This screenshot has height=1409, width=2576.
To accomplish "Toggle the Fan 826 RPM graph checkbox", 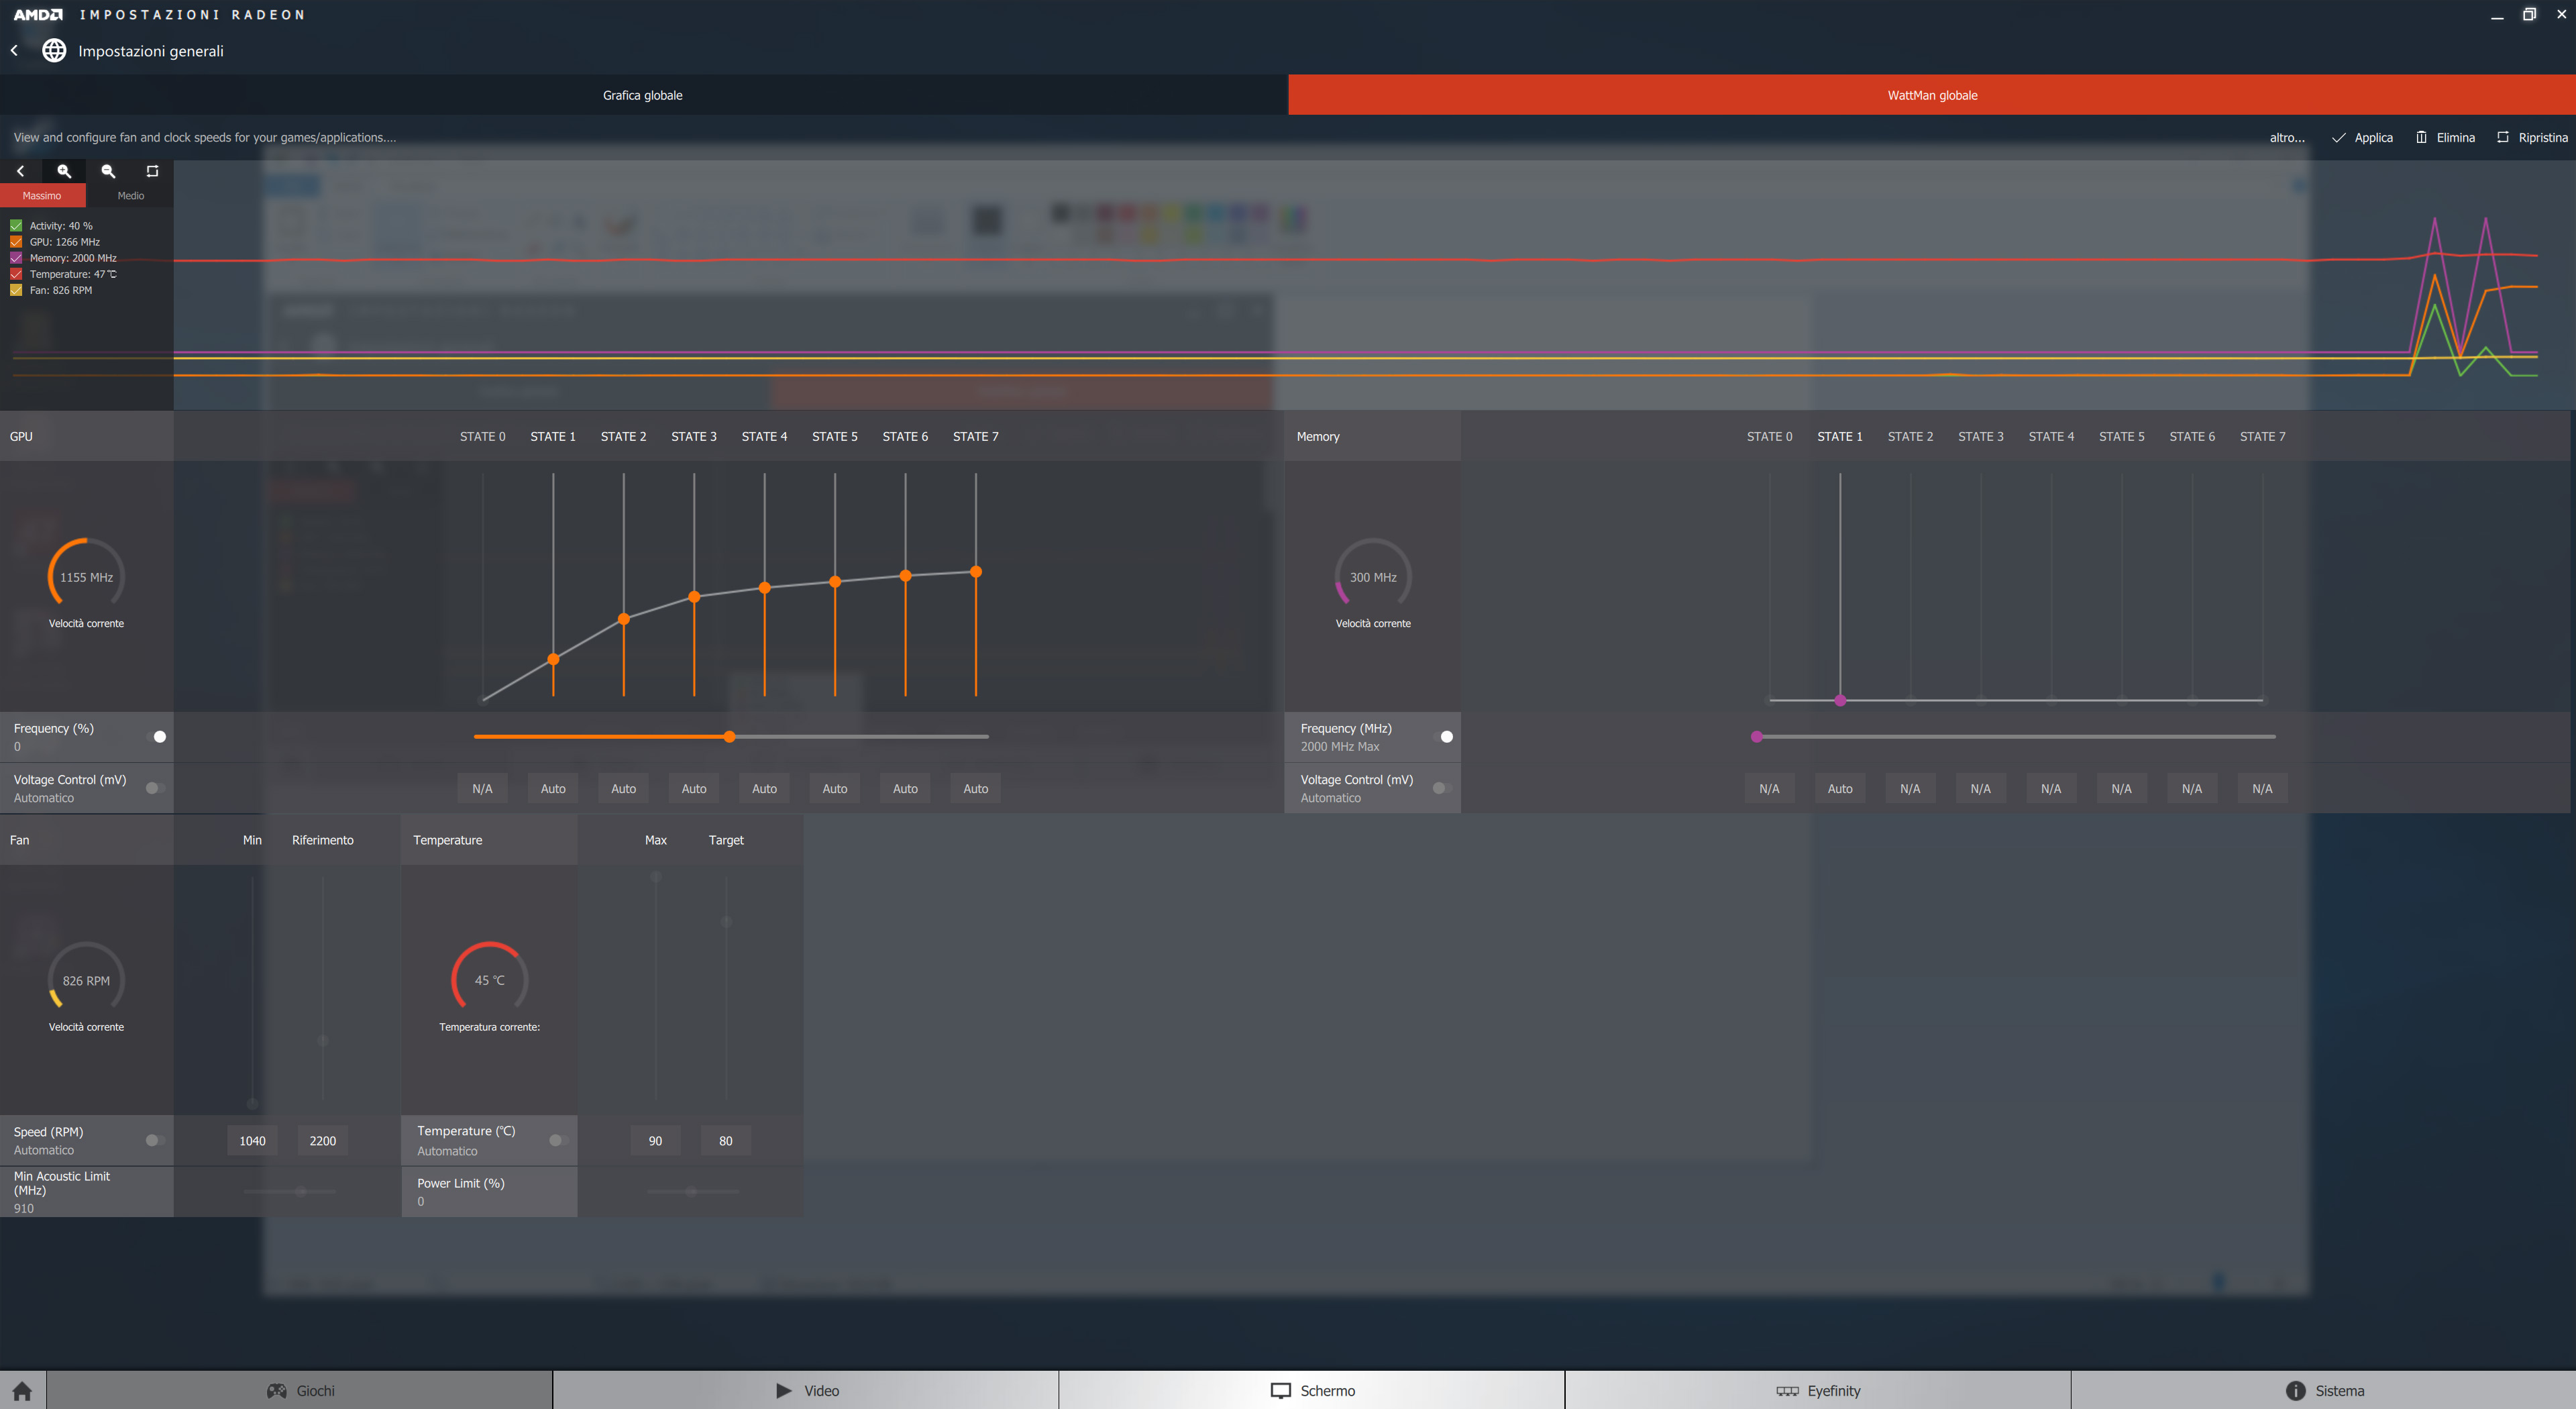I will [x=16, y=290].
